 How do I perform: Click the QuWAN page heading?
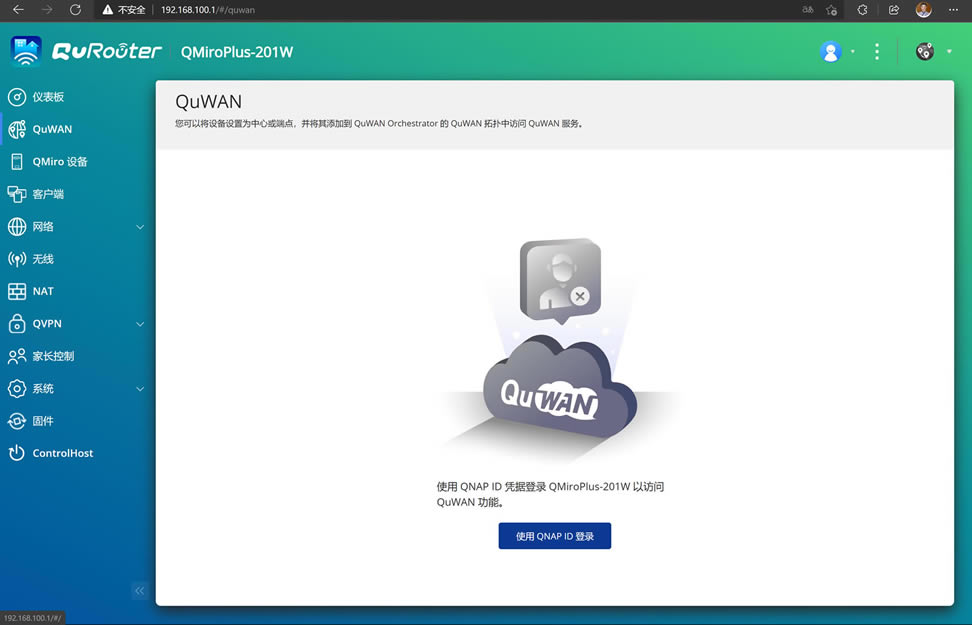(x=209, y=101)
